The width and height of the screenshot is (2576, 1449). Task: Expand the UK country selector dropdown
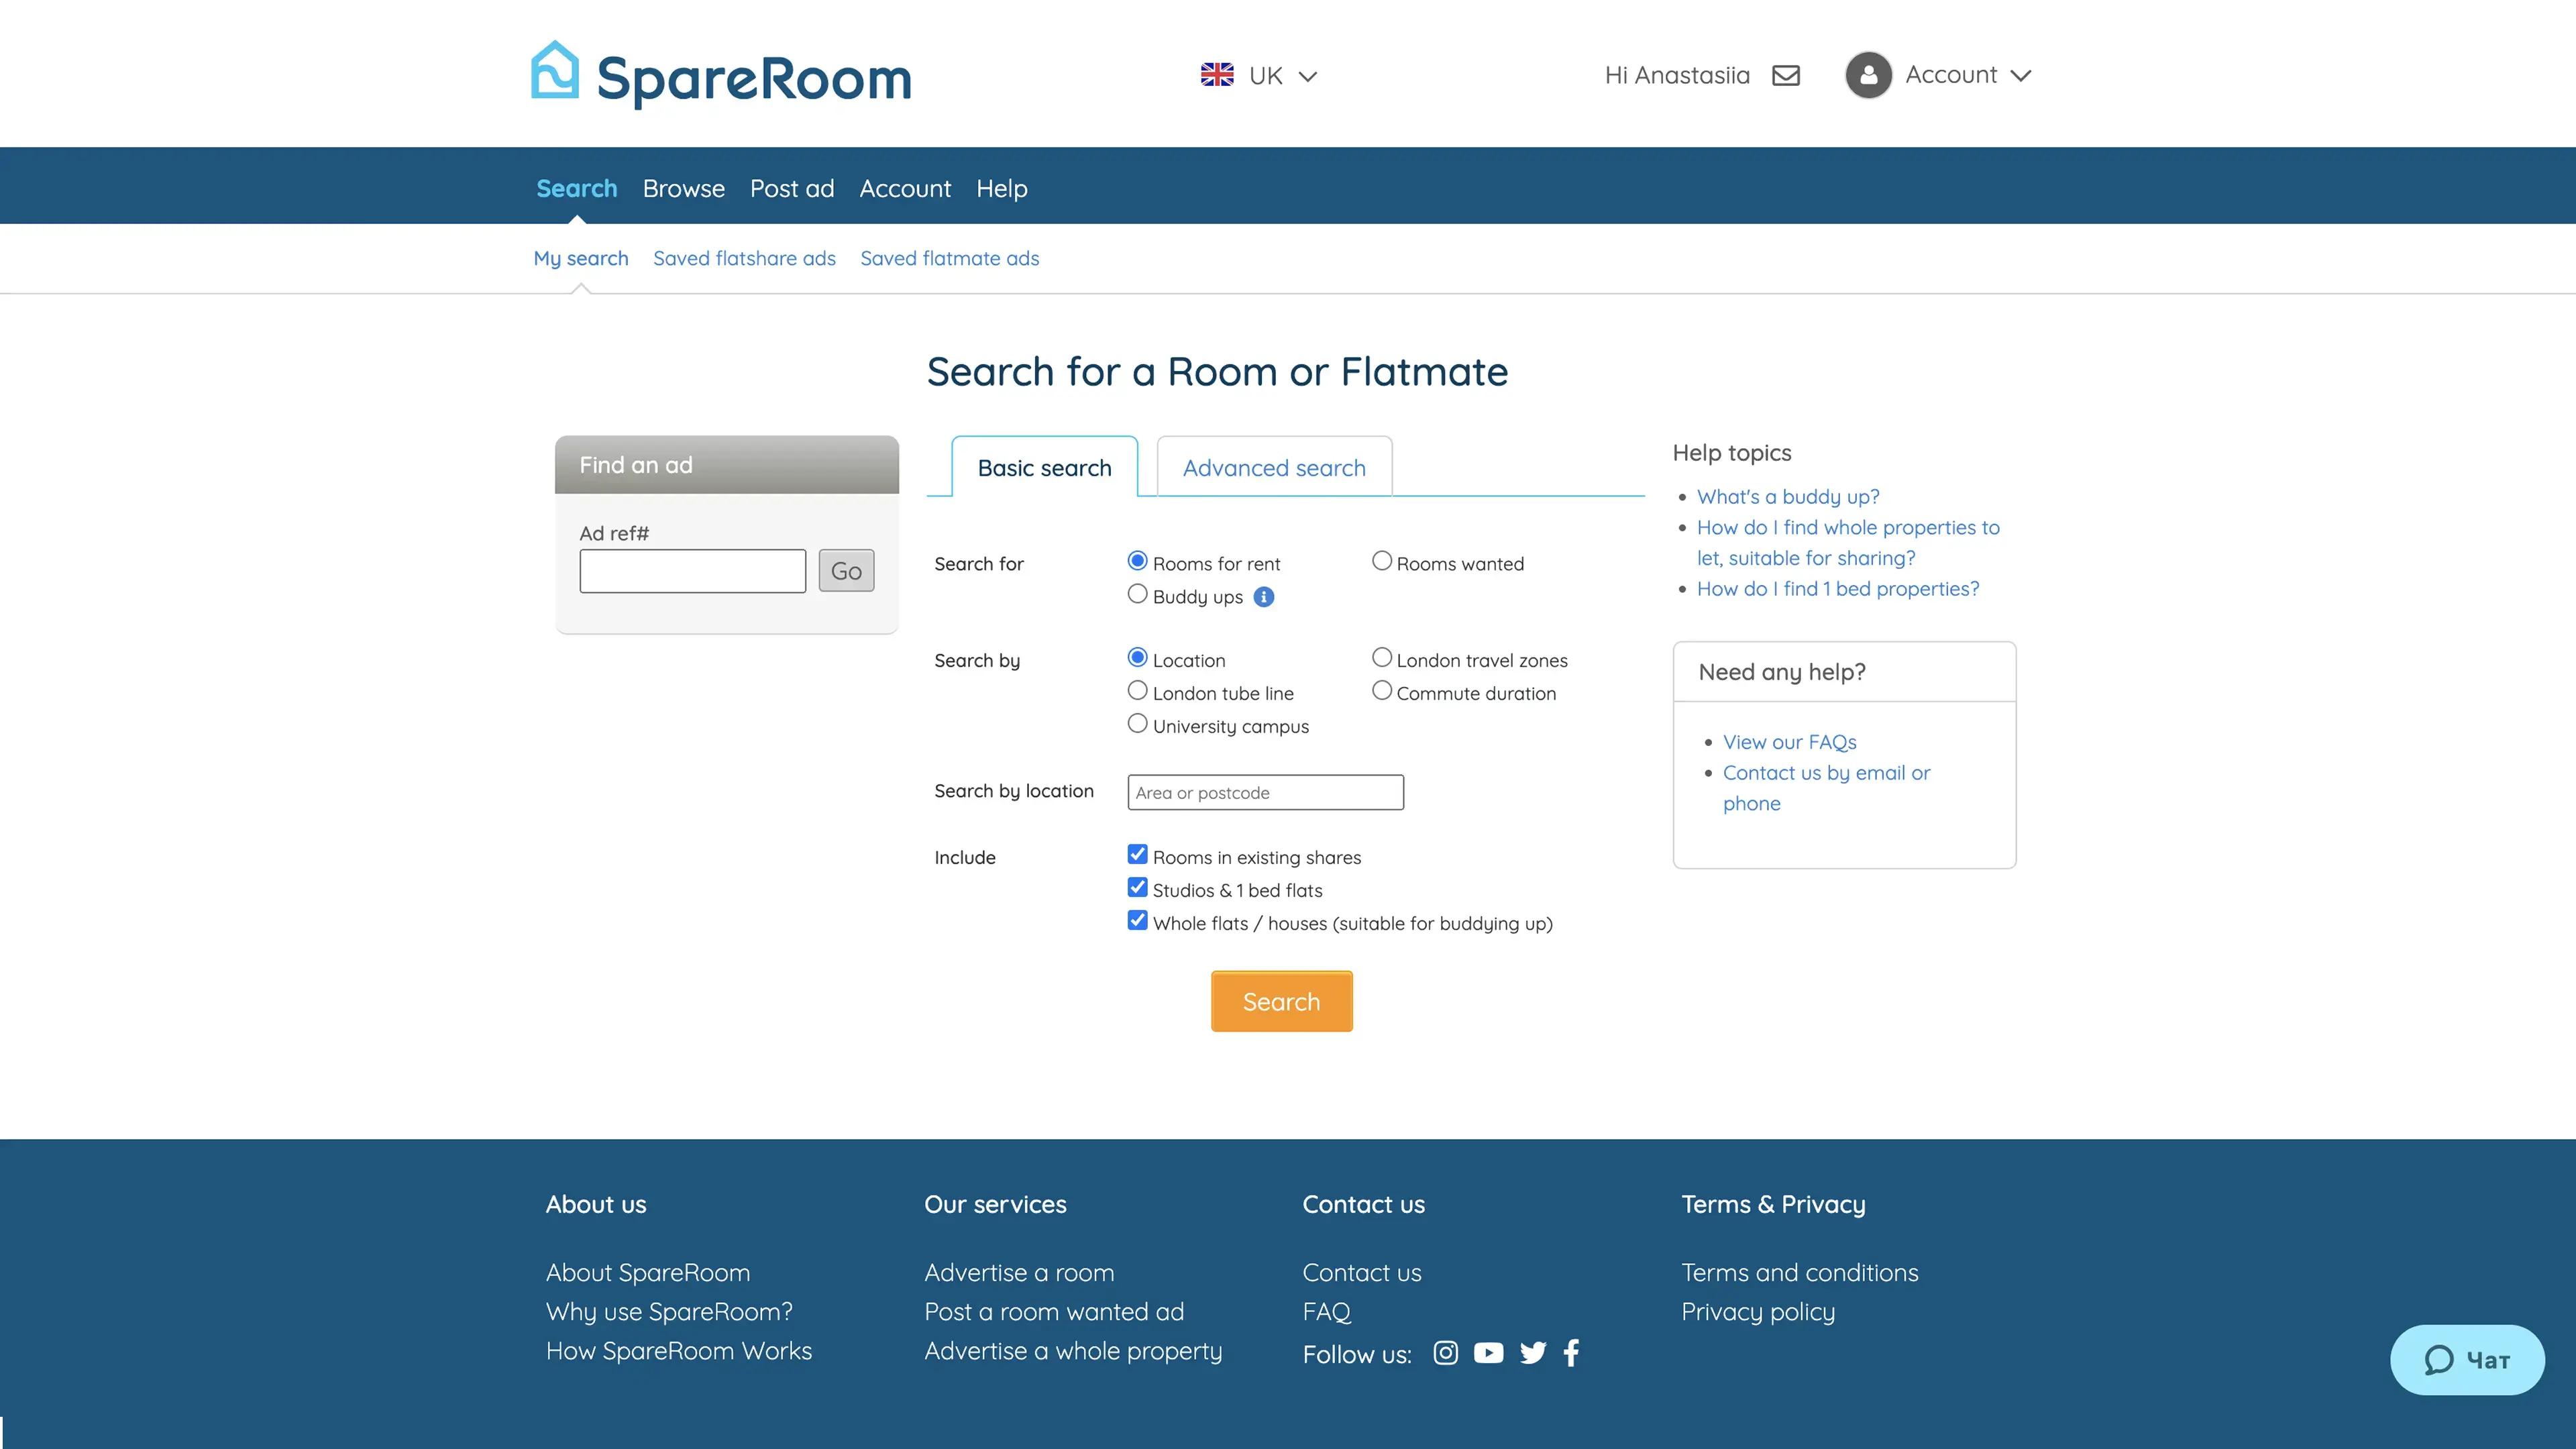[1259, 76]
